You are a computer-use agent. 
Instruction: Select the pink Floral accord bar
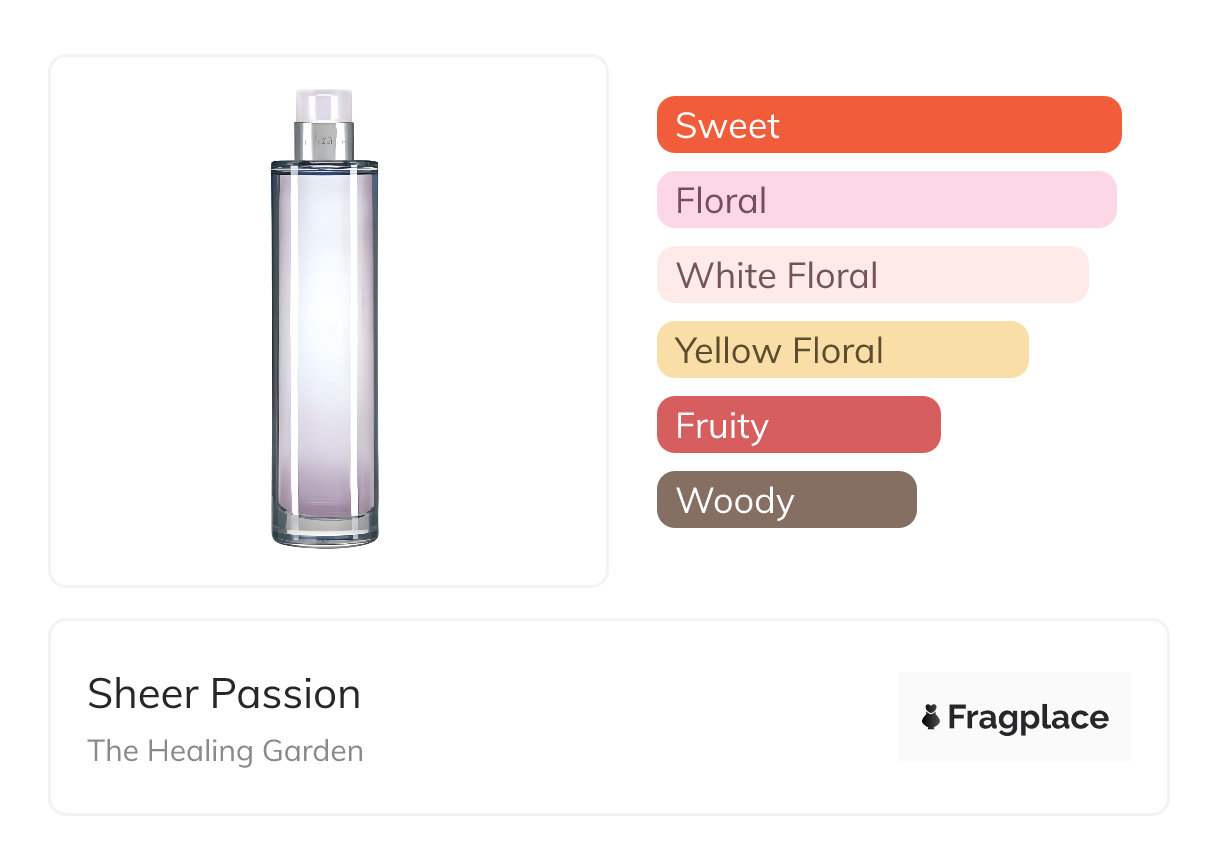coord(886,200)
